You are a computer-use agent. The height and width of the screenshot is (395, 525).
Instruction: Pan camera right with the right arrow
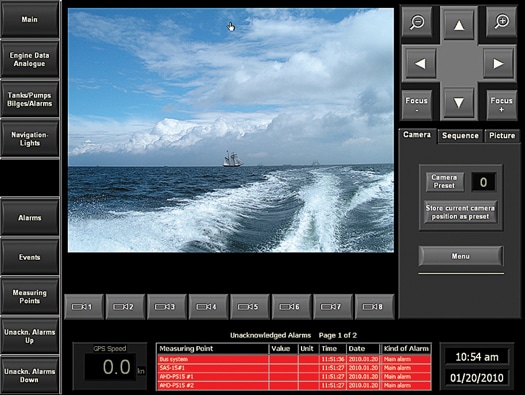[x=498, y=63]
